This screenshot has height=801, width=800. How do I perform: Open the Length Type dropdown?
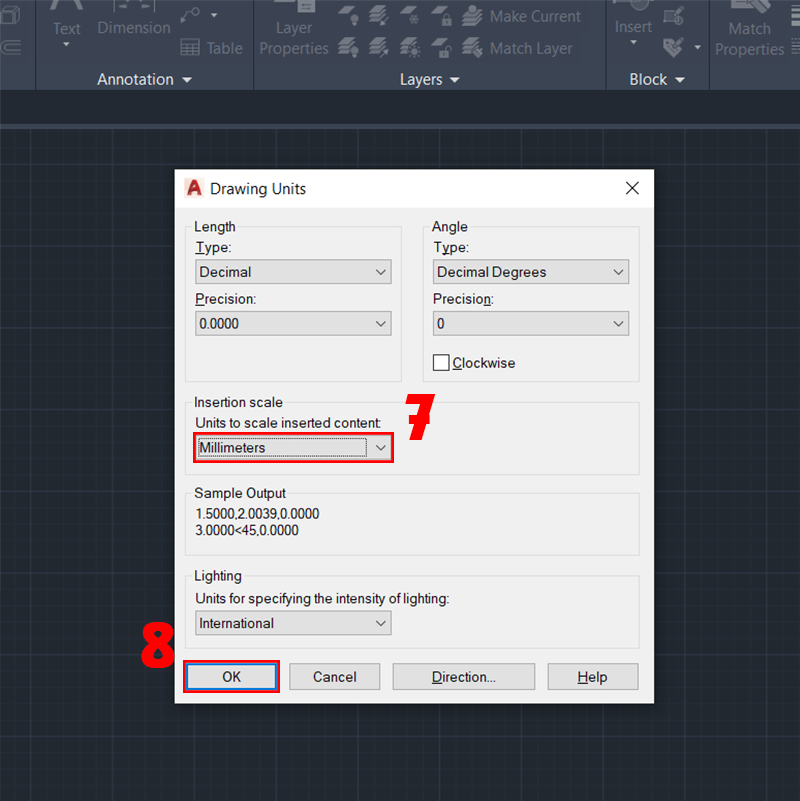(293, 272)
